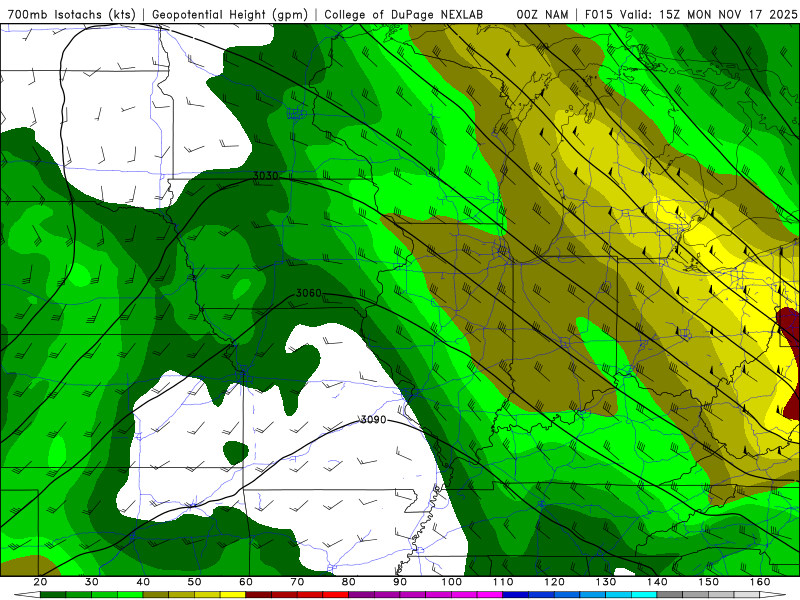
Task: Click the 40 value on the color scale
Action: [143, 582]
